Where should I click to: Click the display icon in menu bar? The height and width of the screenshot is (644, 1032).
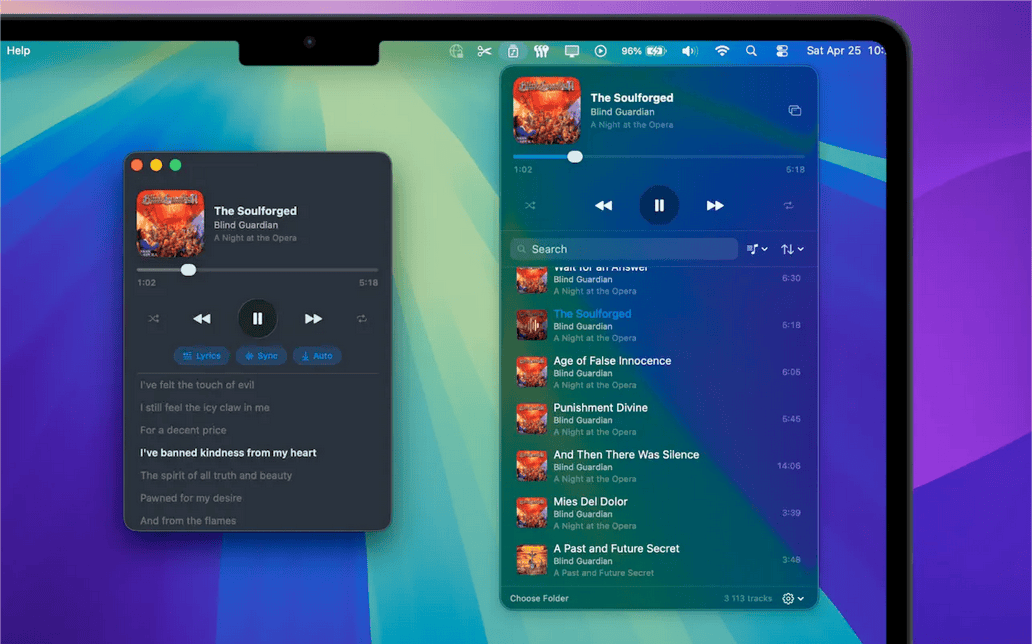pos(571,51)
